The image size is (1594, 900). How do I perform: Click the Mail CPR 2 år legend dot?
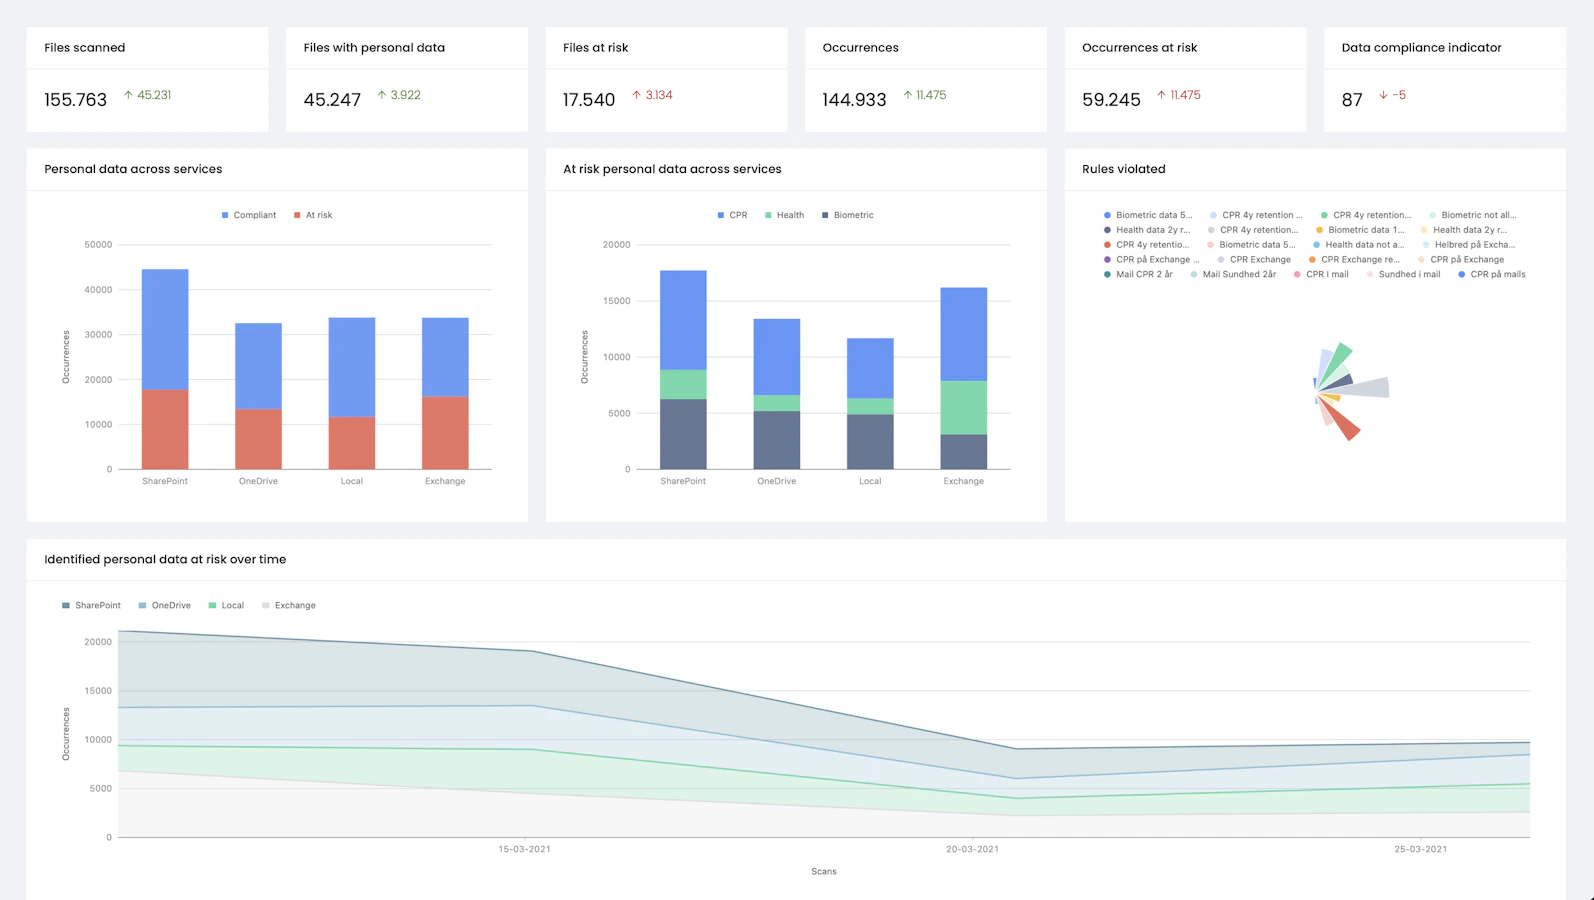(1107, 274)
